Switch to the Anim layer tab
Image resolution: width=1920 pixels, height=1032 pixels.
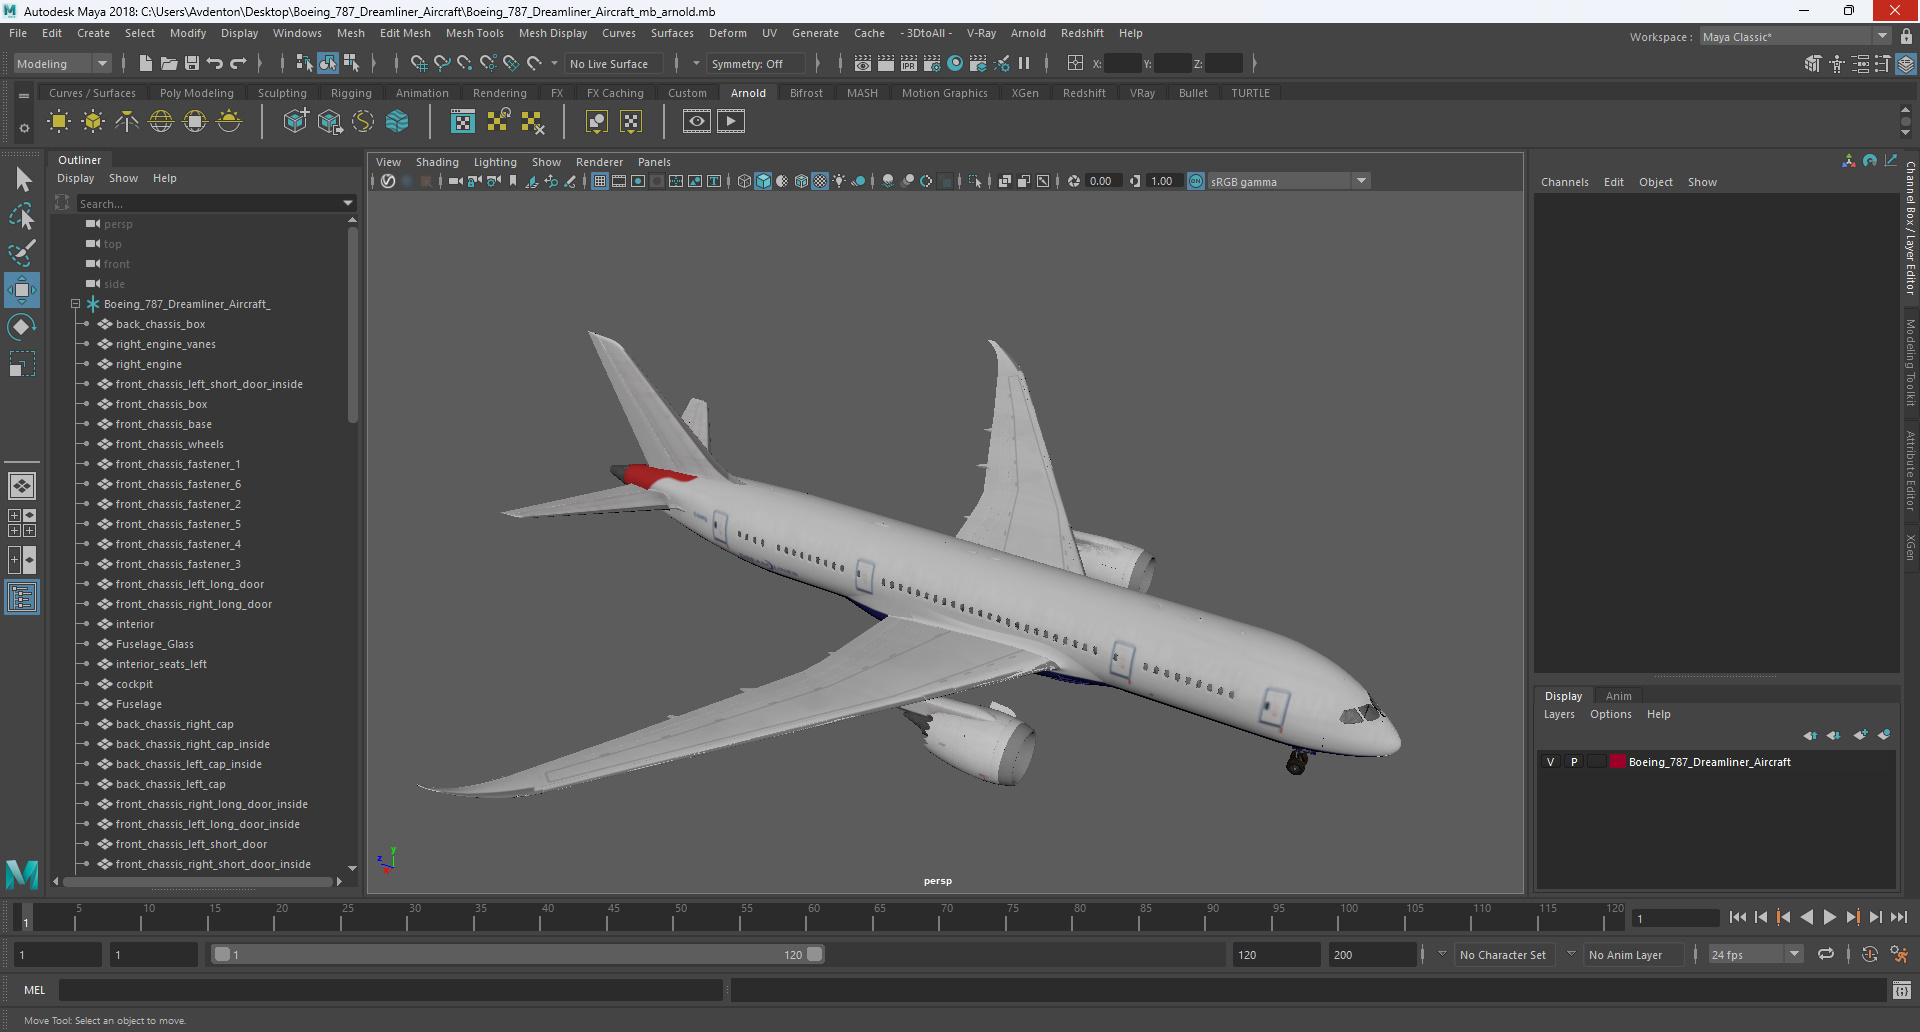1618,696
